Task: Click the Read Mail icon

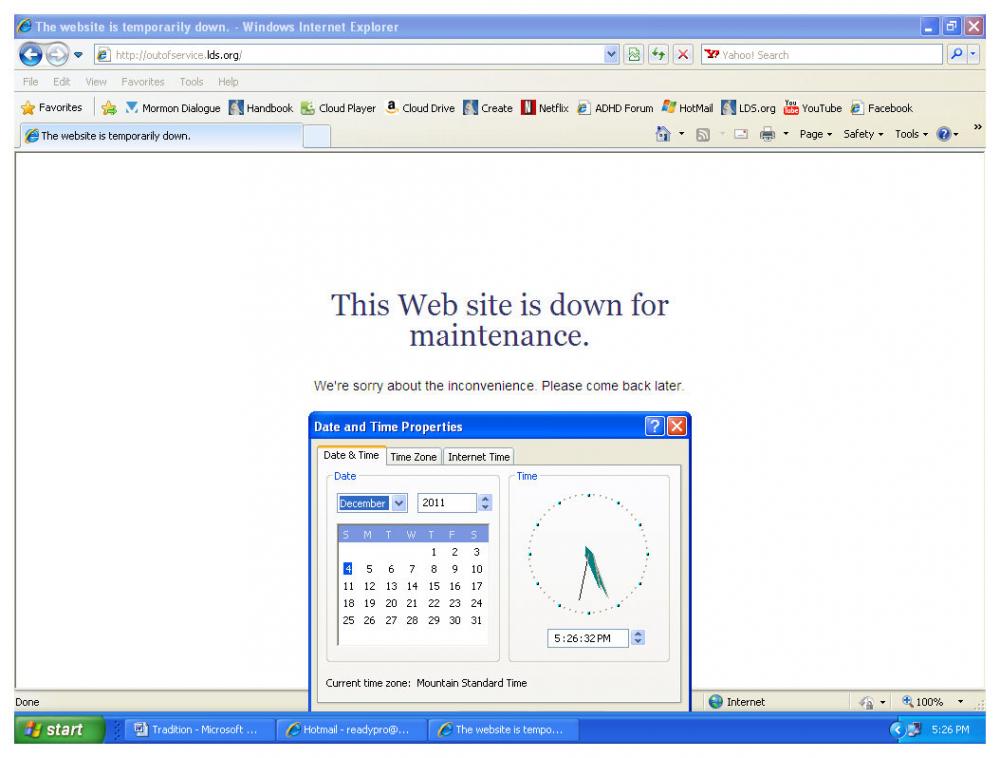Action: point(740,134)
